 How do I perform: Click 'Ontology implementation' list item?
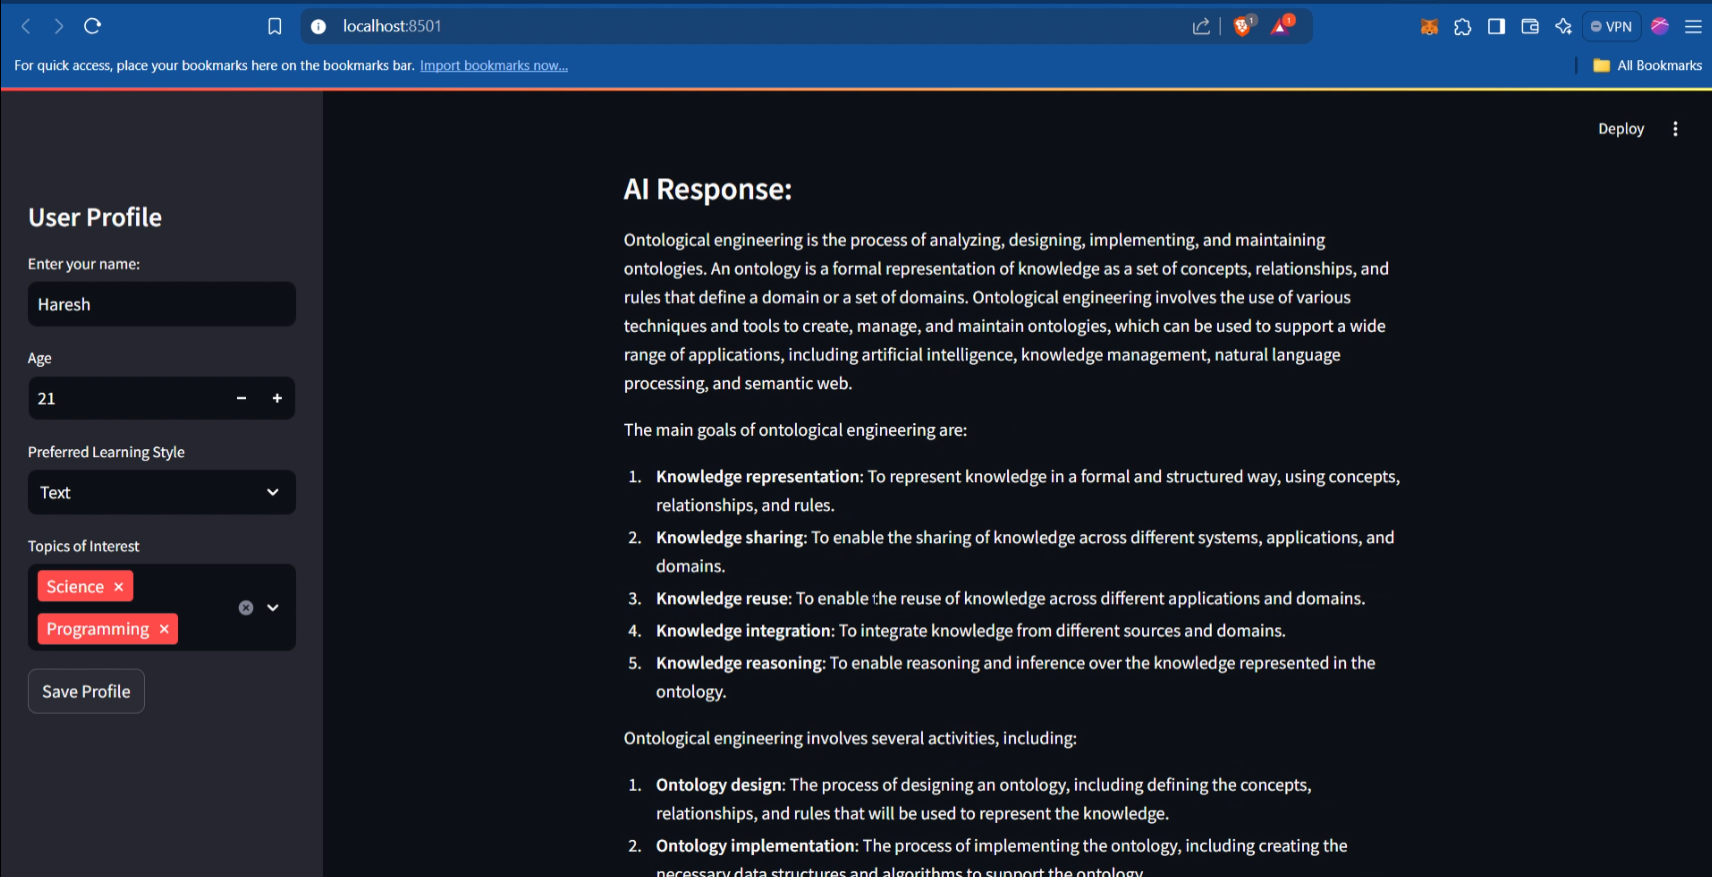1001,858
